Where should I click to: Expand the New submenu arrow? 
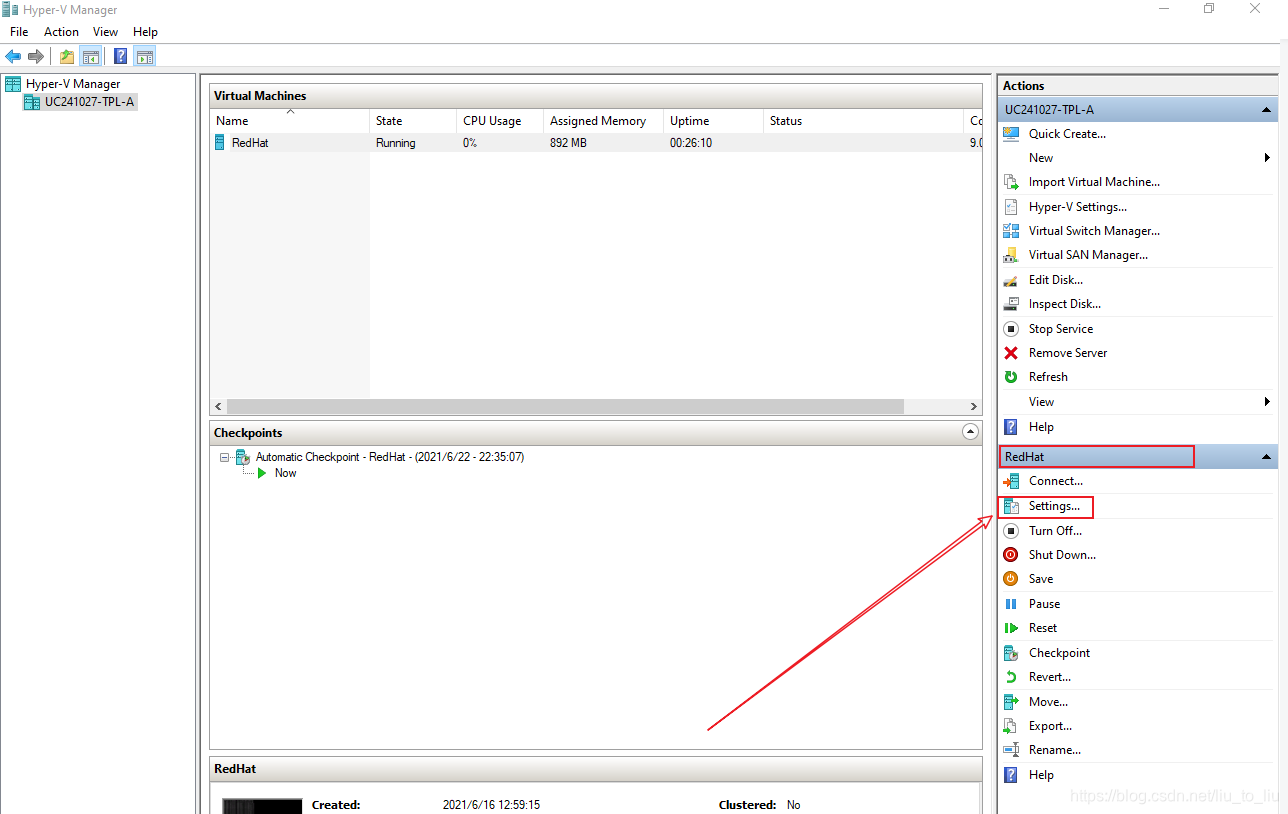(1267, 158)
